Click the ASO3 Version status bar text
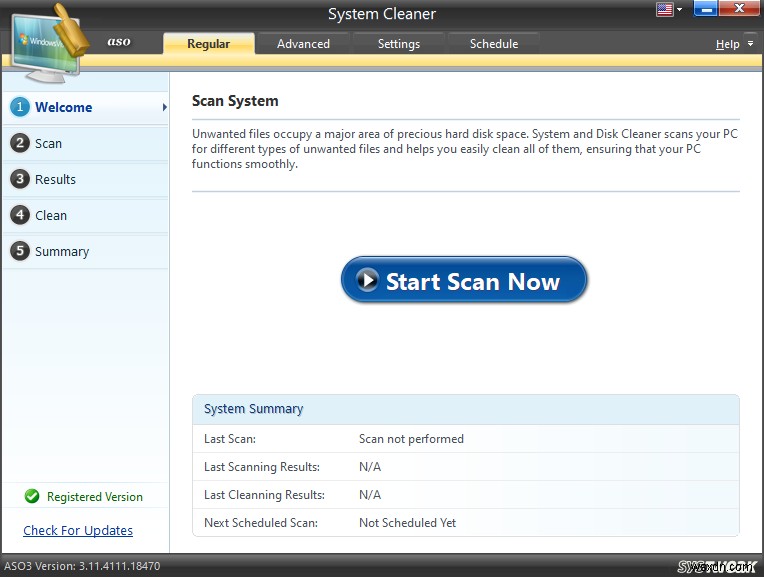 (x=82, y=566)
